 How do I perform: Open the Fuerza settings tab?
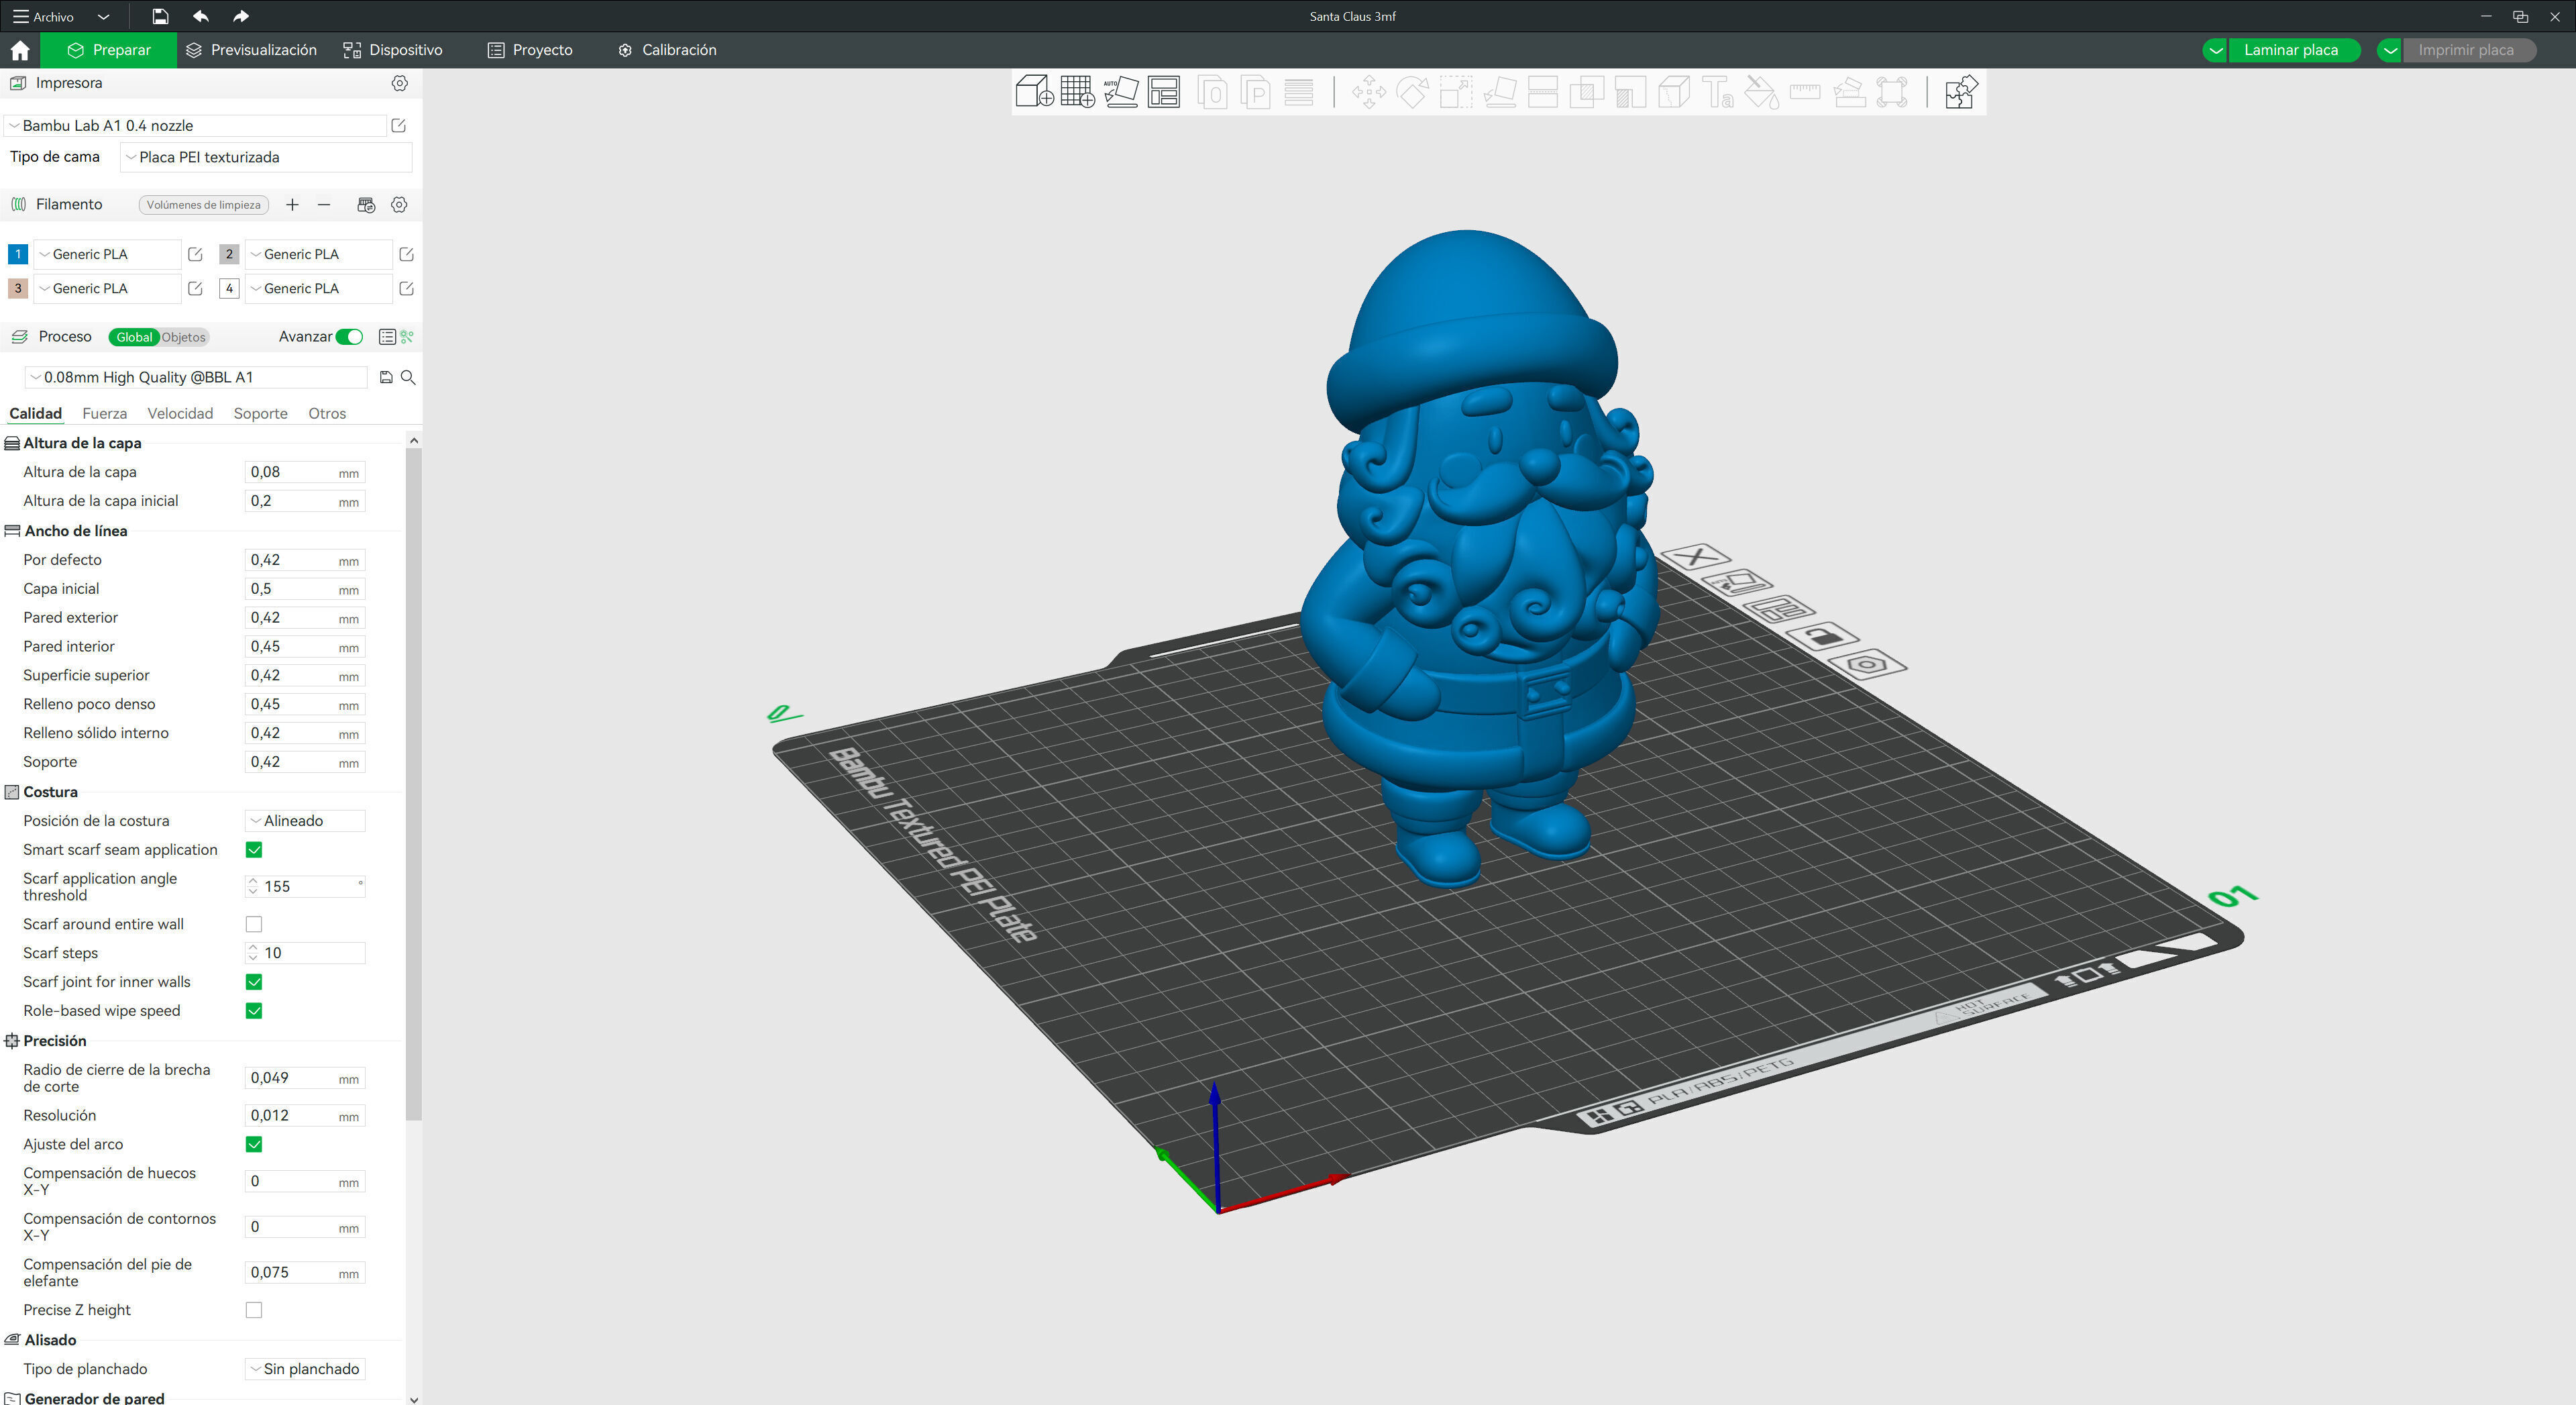[x=104, y=414]
